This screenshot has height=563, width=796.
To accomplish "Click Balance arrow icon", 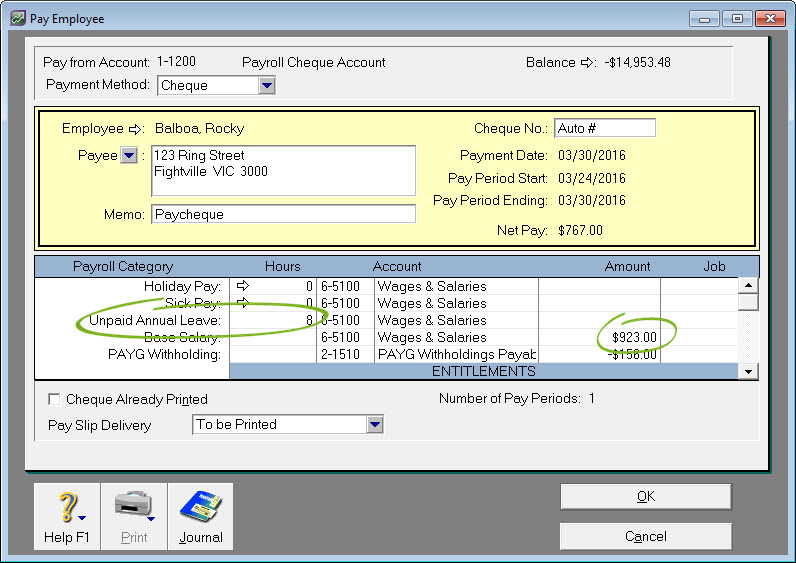I will (587, 63).
